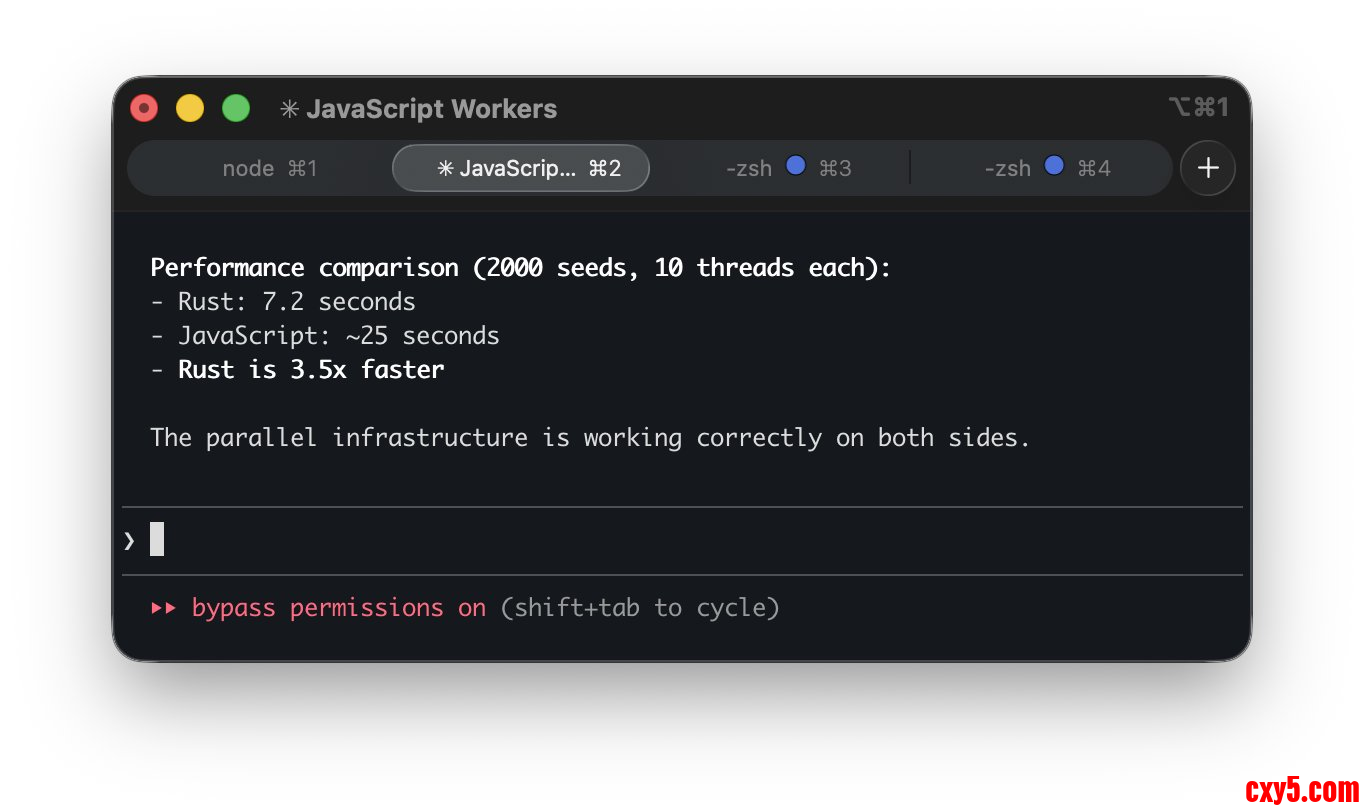Screen dimensions: 1364x810
Task: Toggle bypass permissions mode indicator
Action: (x=338, y=608)
